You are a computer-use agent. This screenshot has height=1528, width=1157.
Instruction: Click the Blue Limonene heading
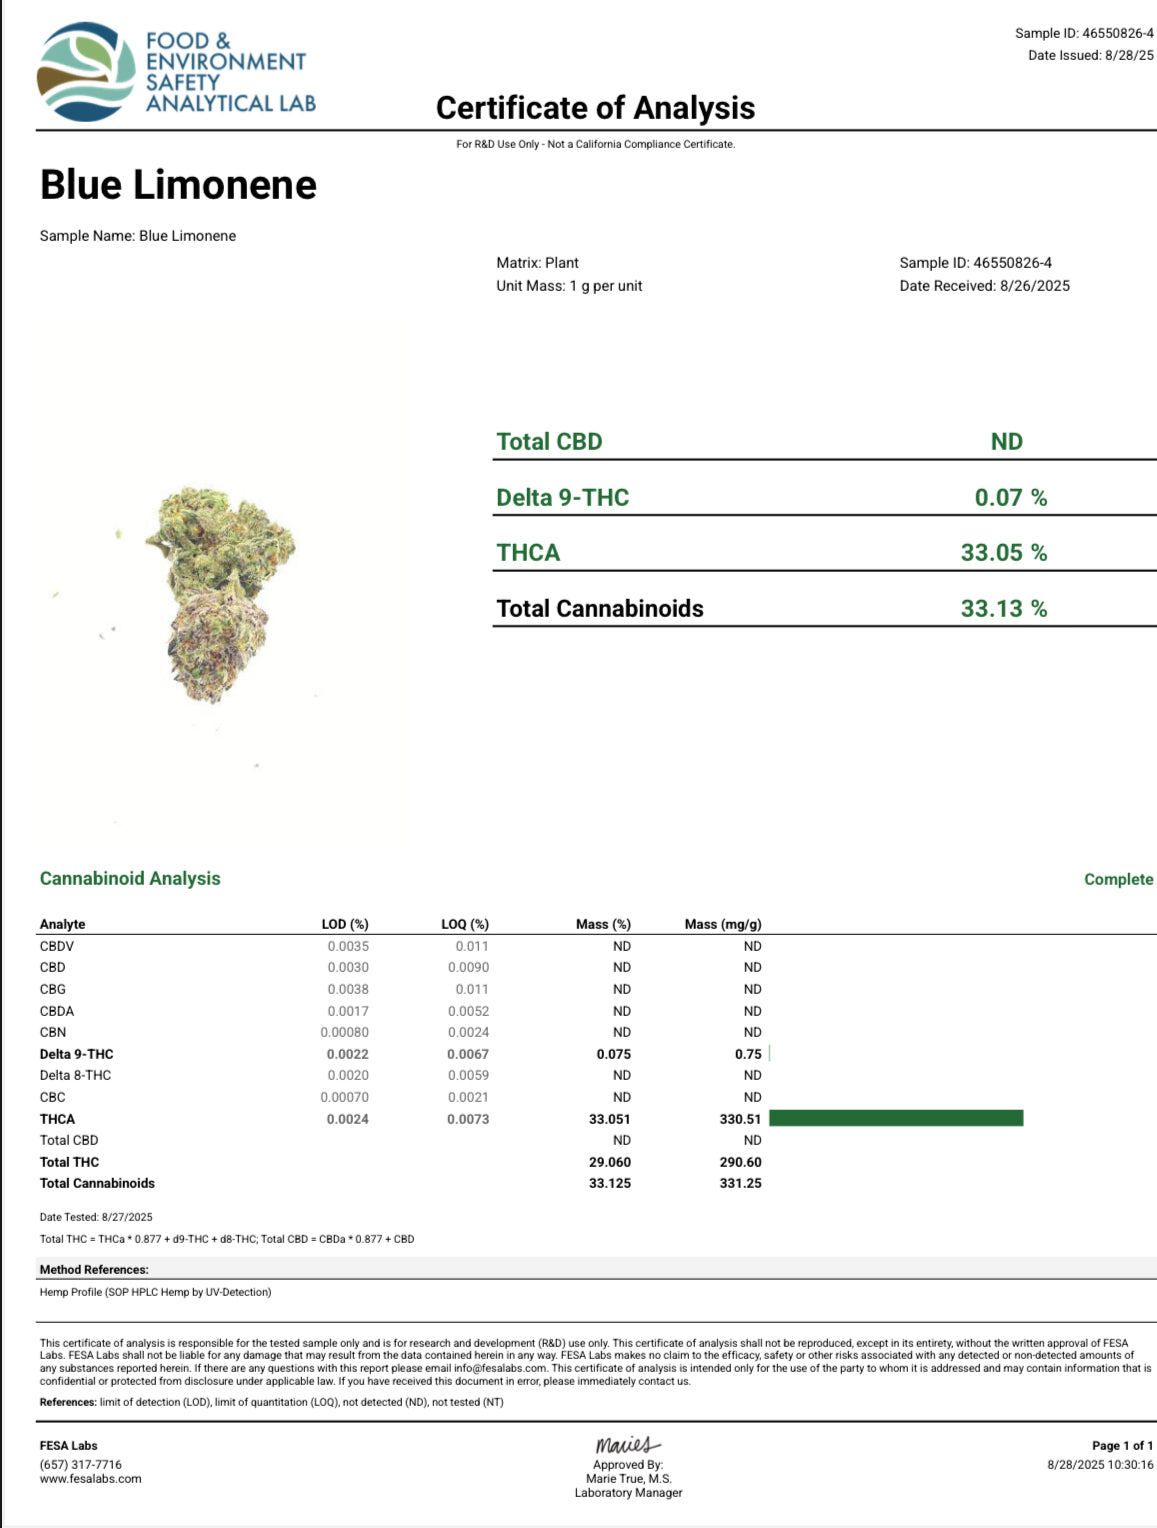pos(178,185)
